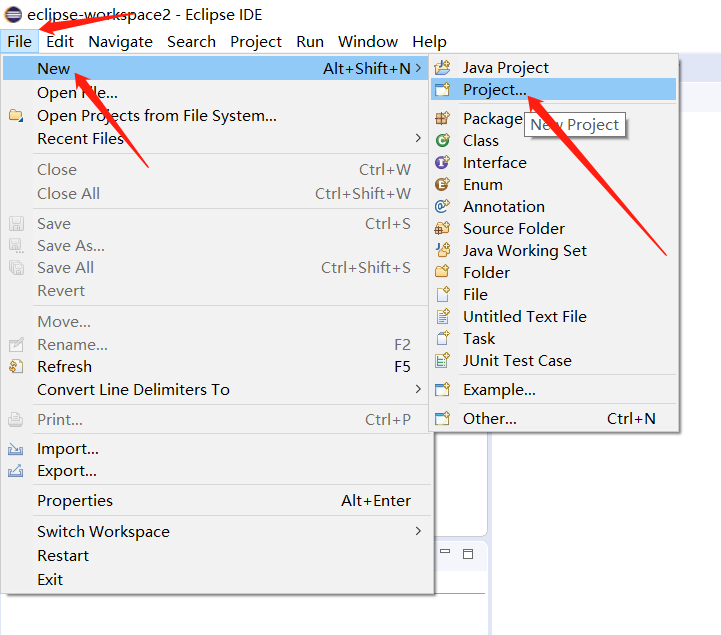Screen dimensions: 721x635
Task: Choose Other... from the New submenu
Action: point(489,419)
